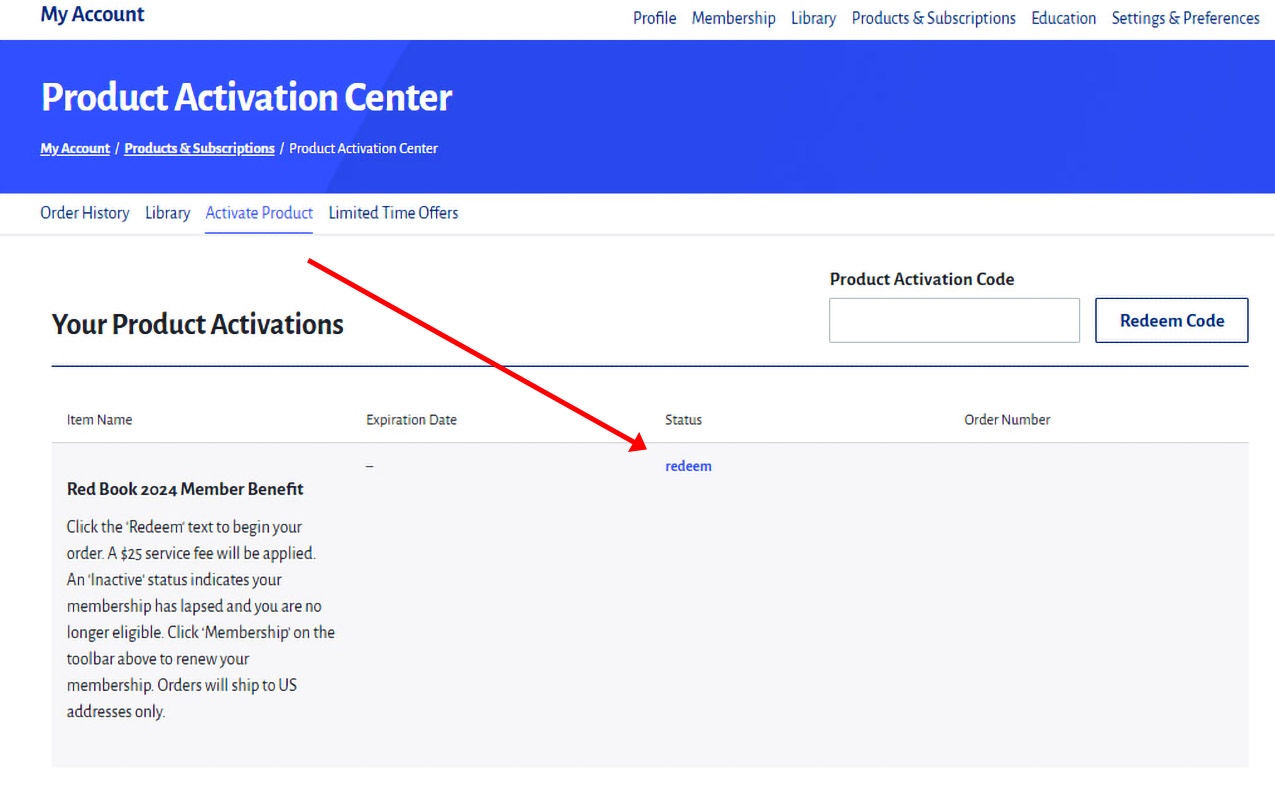Switch to the Order History tab

click(85, 213)
